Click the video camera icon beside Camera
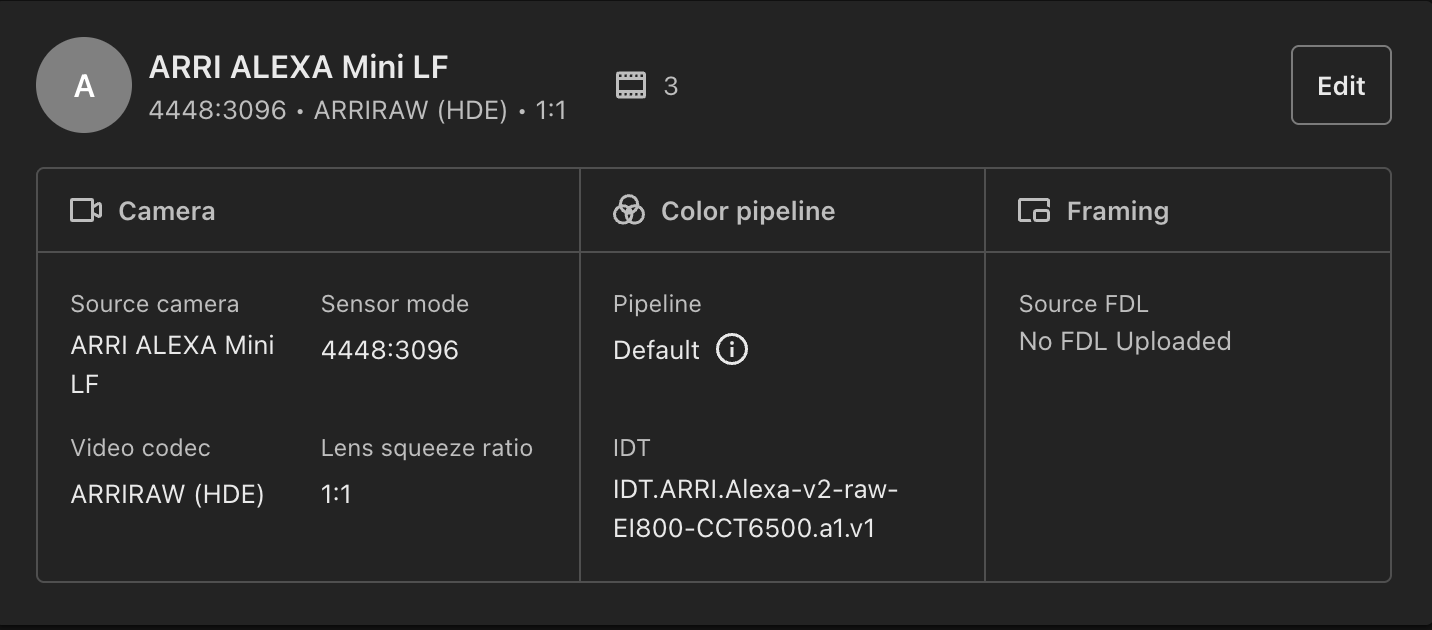Viewport: 1432px width, 630px height. coord(86,210)
